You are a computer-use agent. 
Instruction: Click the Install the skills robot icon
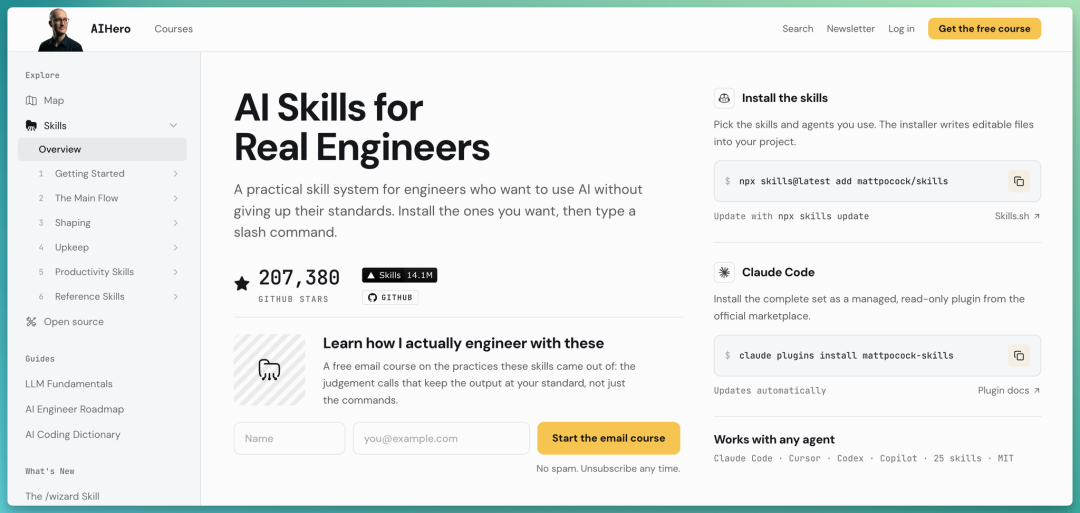[x=724, y=98]
